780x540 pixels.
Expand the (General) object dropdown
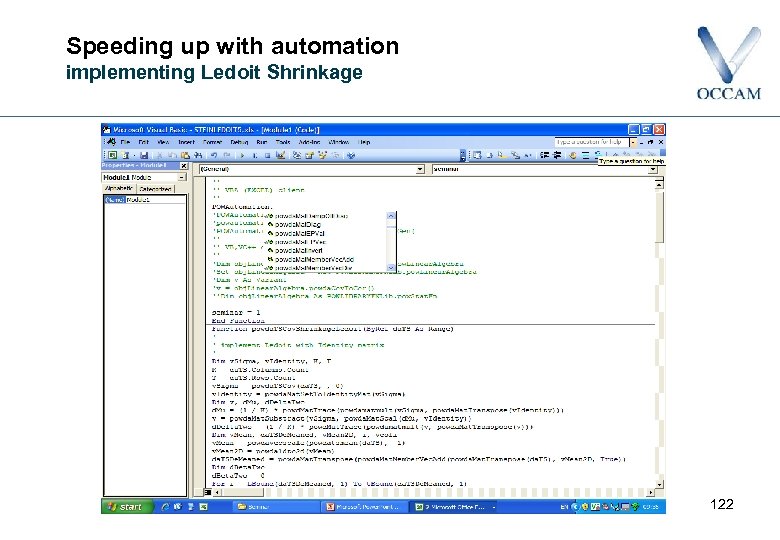[x=420, y=170]
